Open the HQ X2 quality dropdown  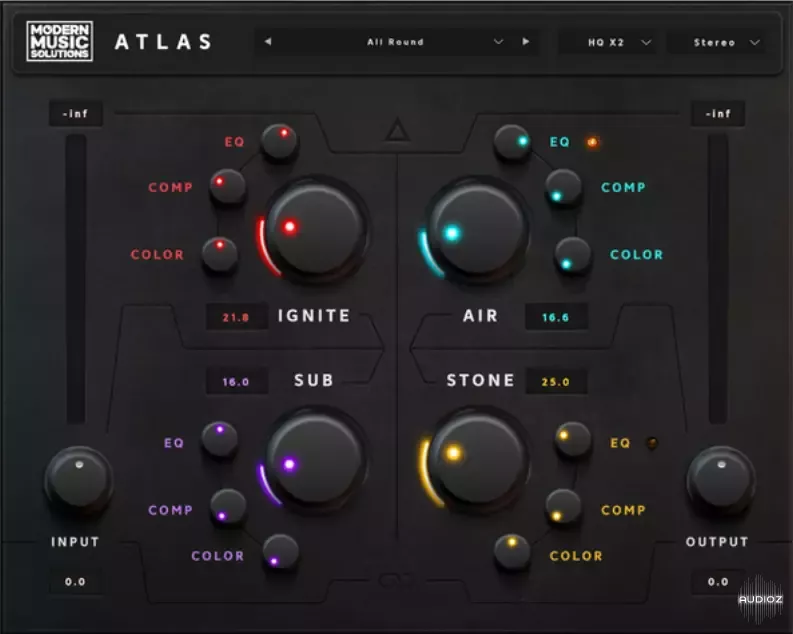click(x=618, y=42)
